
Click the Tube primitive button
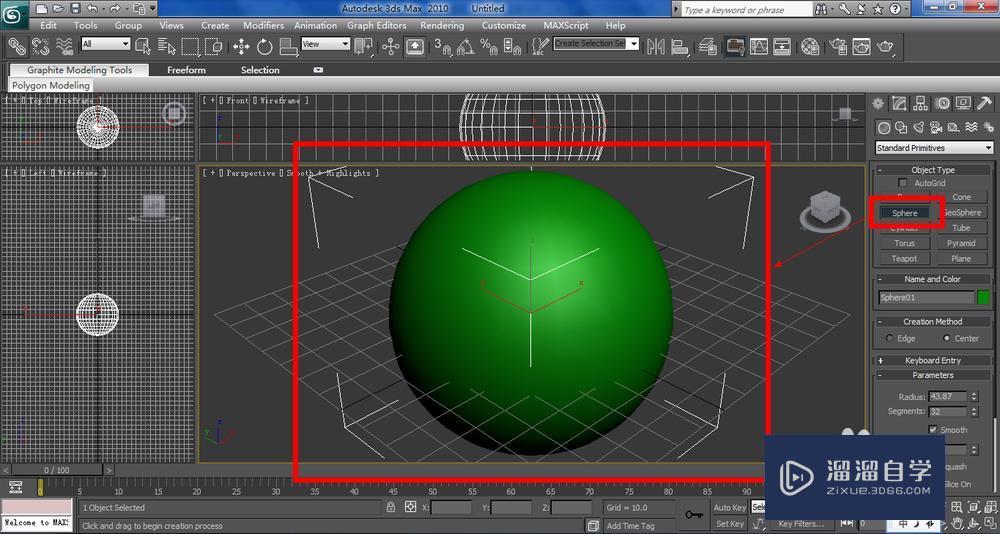[x=961, y=228]
